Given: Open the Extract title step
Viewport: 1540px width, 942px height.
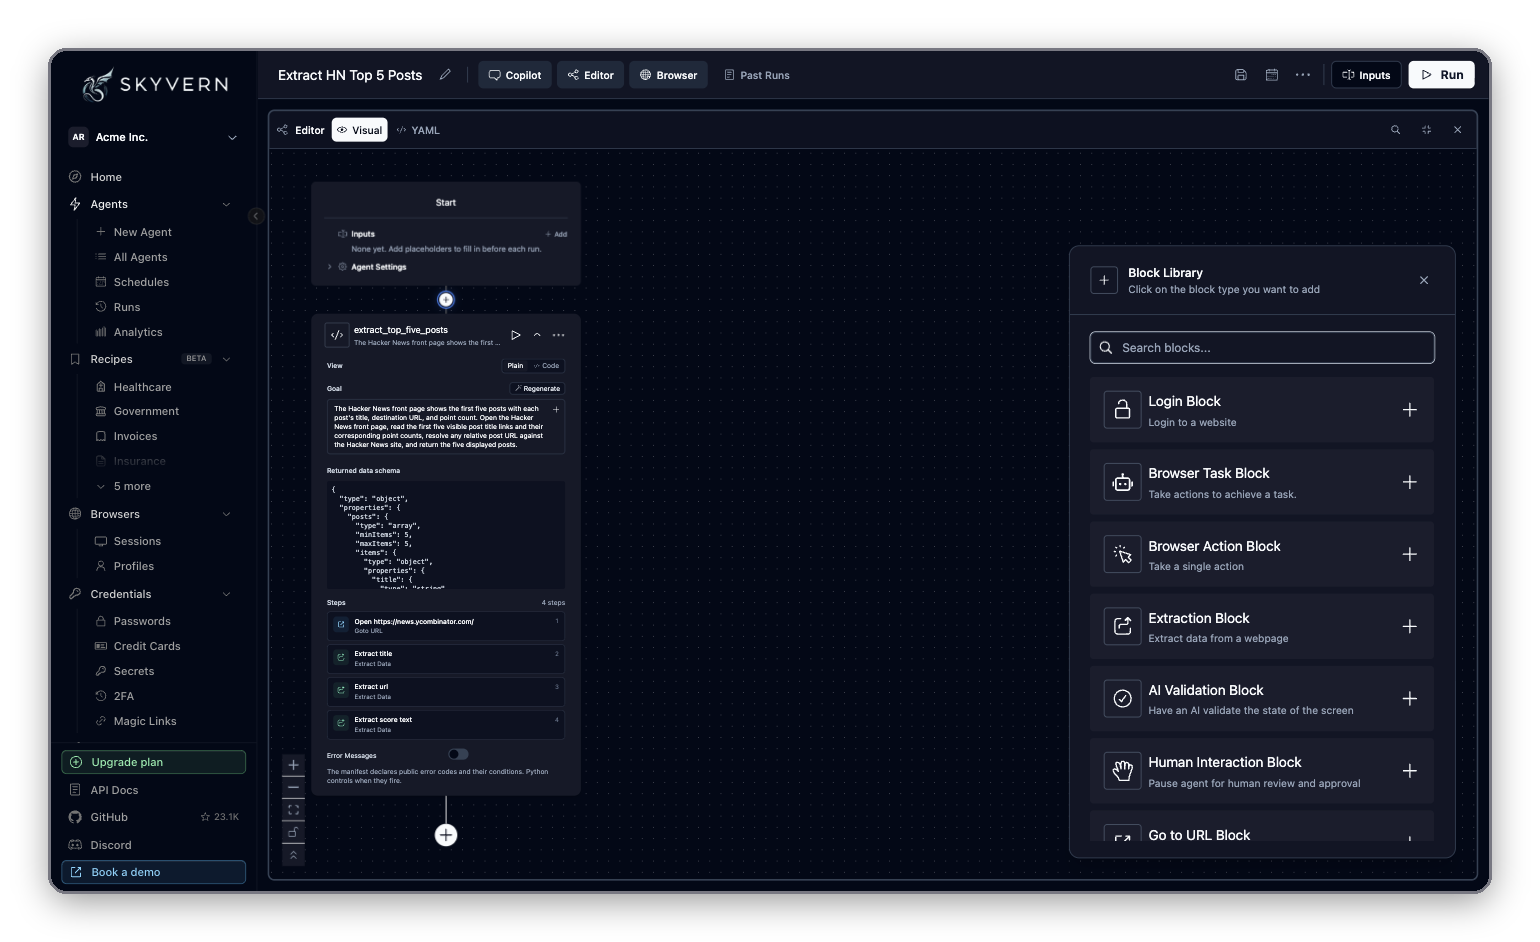Looking at the screenshot, I should (446, 658).
